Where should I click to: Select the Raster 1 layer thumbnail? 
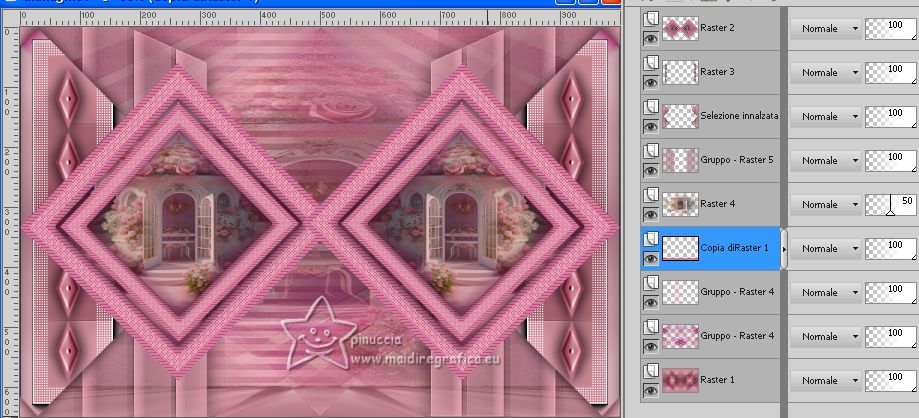pos(680,380)
